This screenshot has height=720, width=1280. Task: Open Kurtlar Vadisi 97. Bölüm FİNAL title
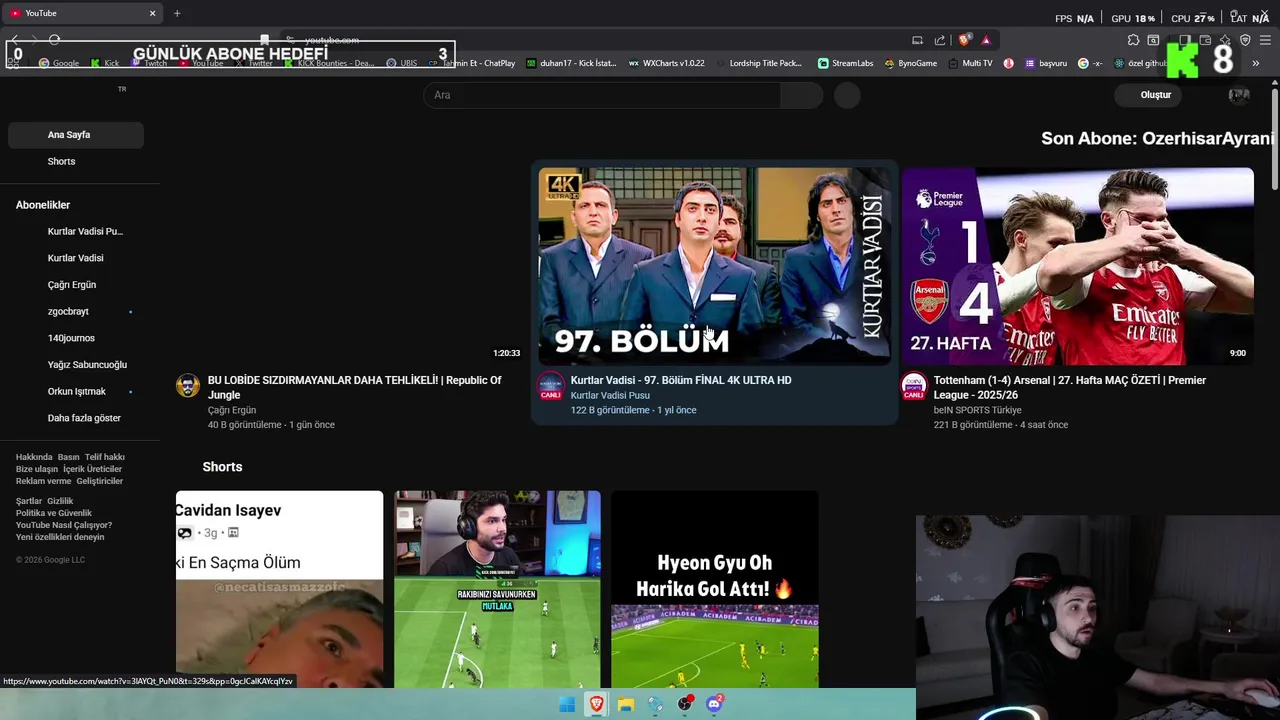tap(681, 380)
